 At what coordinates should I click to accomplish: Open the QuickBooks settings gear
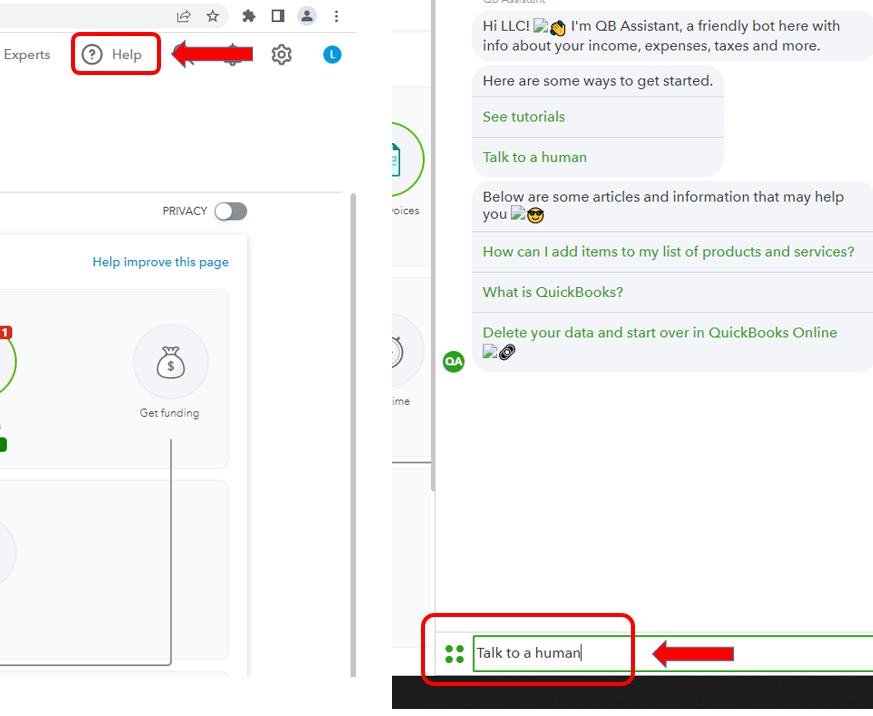point(281,54)
